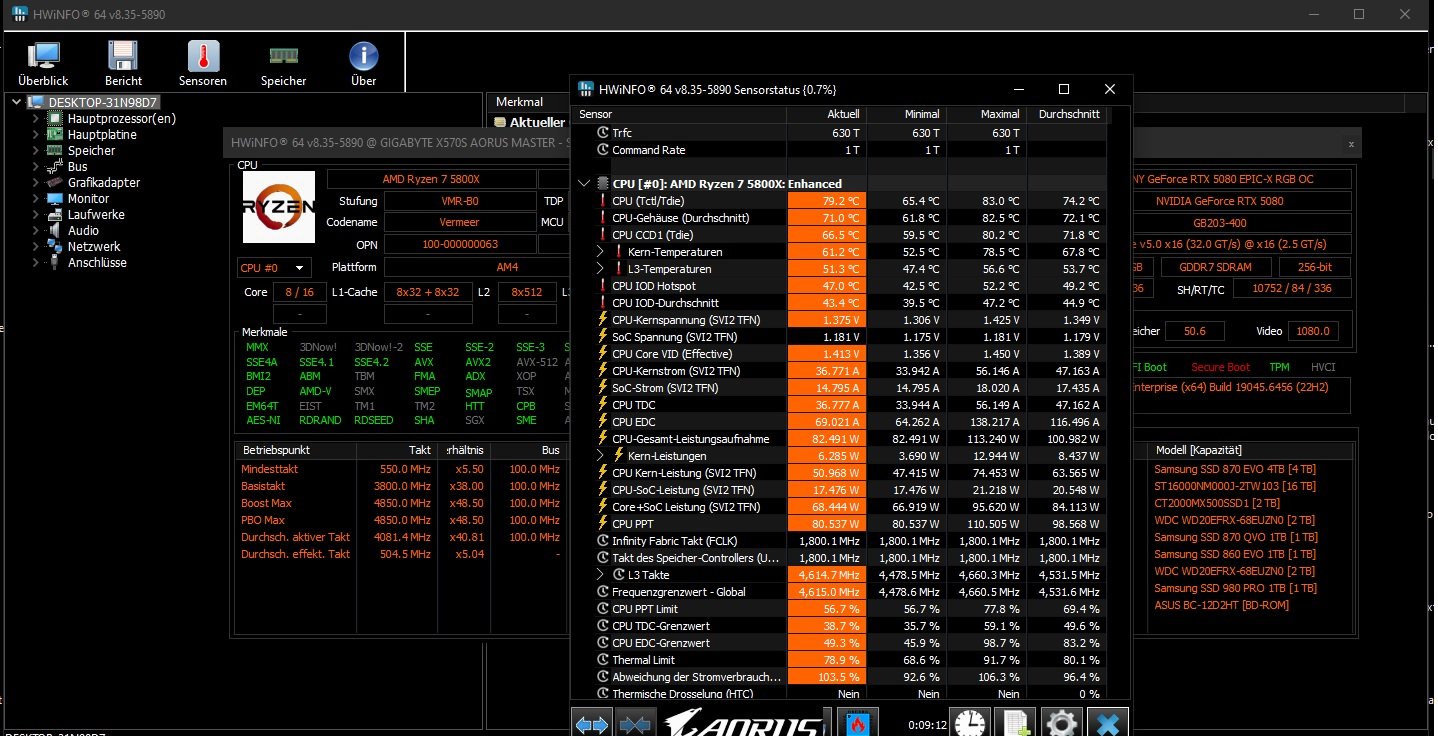Expand the L3 Takte sensor group
The width and height of the screenshot is (1438, 736).
pyautogui.click(x=600, y=575)
